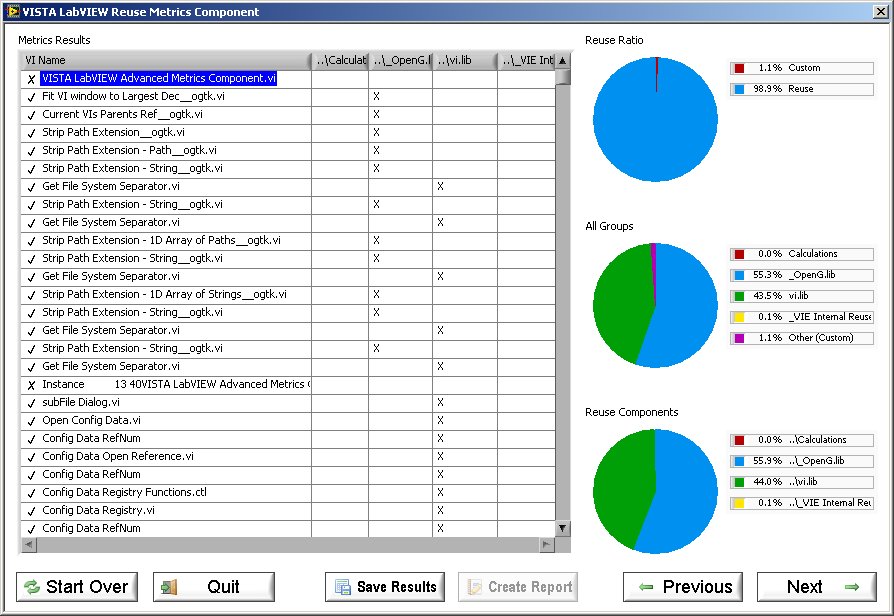The height and width of the screenshot is (616, 894).
Task: Select the 98.9% Reuse legend entry
Action: coord(802,90)
